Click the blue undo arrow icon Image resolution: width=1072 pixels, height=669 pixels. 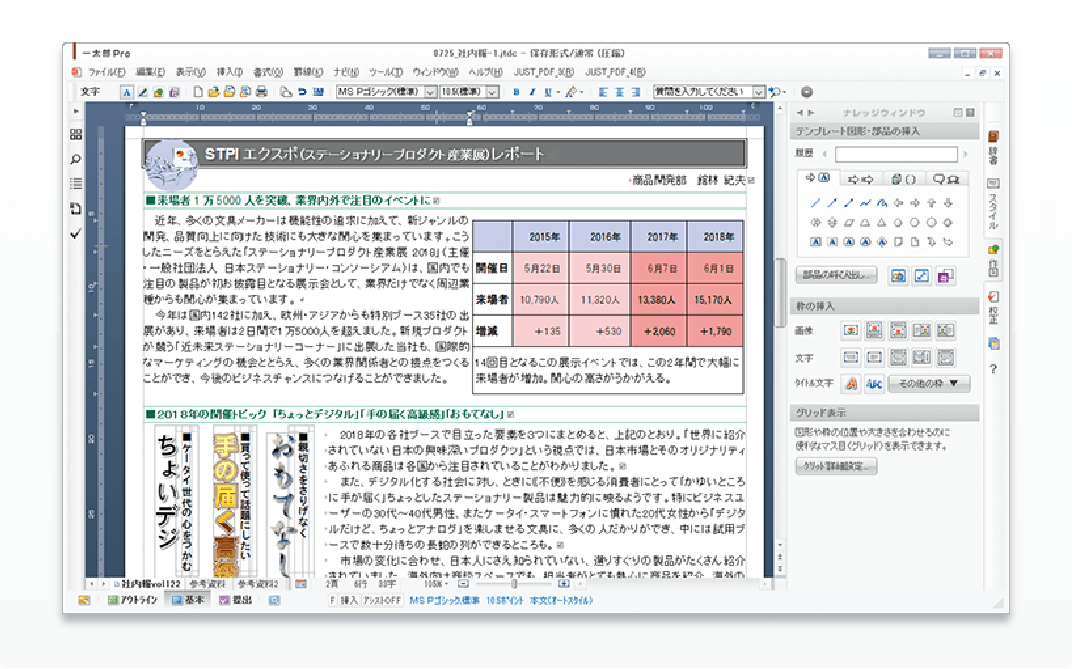302,92
